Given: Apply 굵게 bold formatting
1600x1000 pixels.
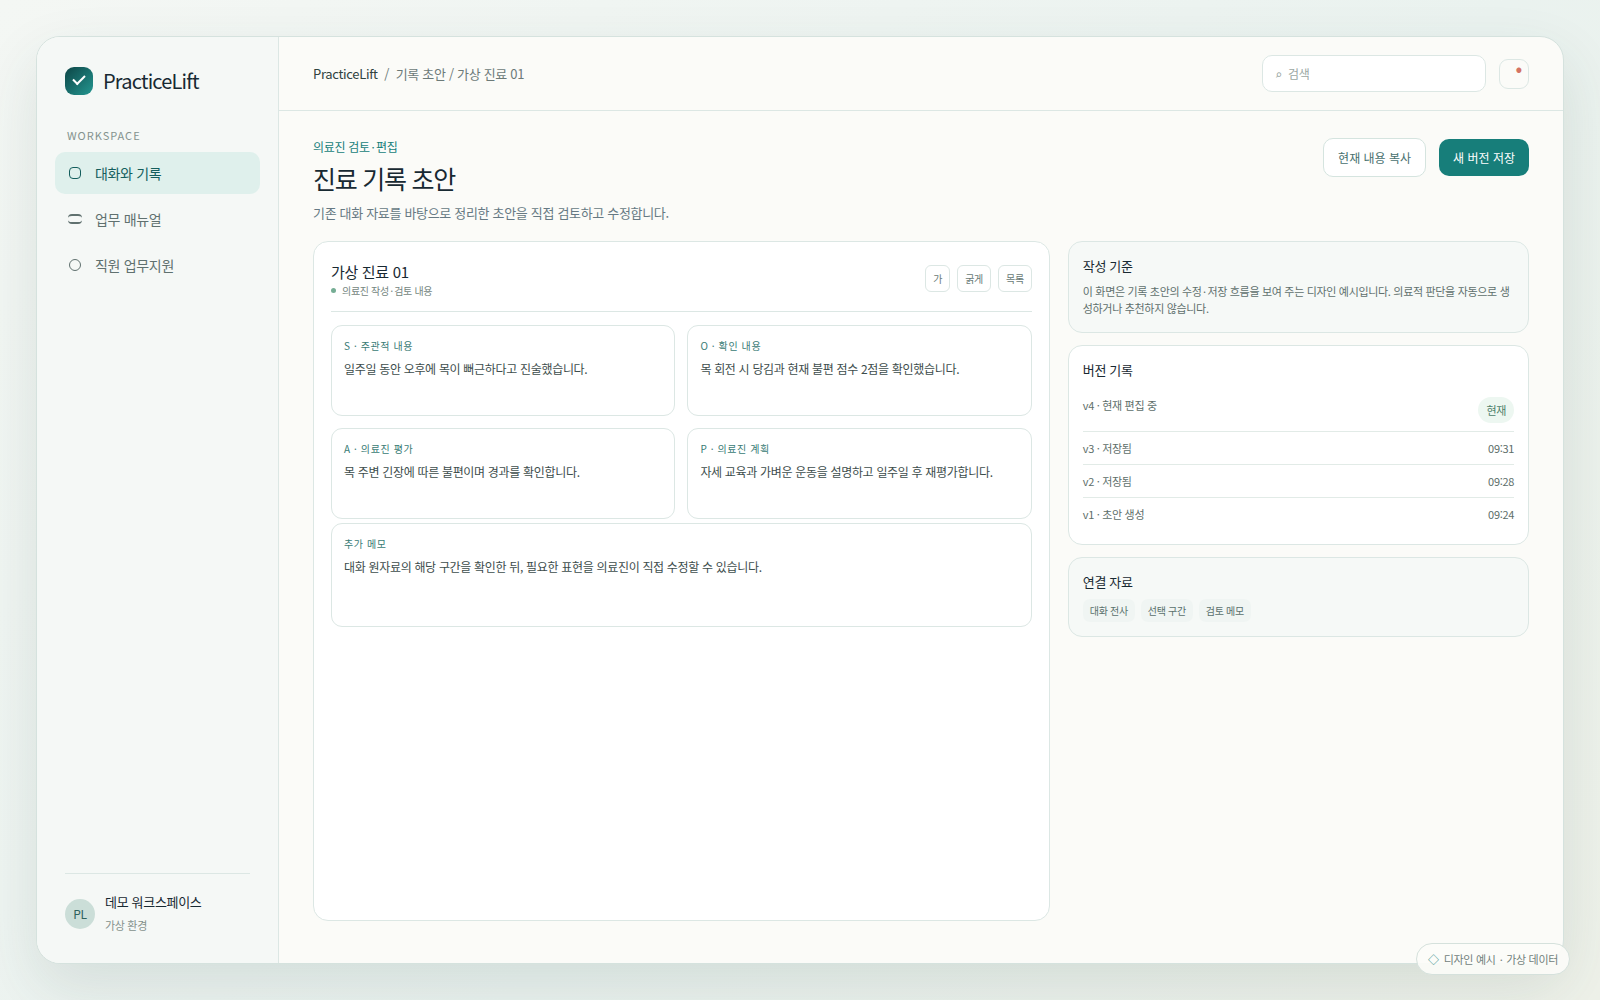Looking at the screenshot, I should (x=974, y=279).
